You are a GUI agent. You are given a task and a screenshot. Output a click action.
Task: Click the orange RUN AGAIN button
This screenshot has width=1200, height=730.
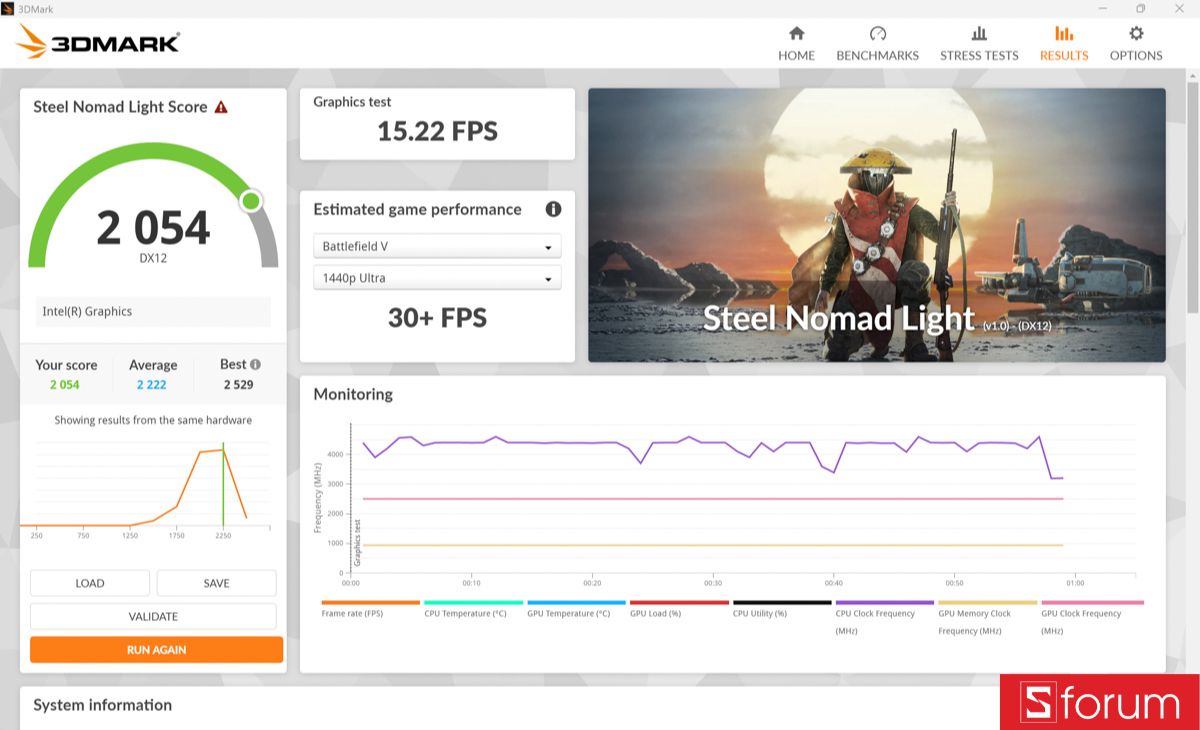click(156, 649)
